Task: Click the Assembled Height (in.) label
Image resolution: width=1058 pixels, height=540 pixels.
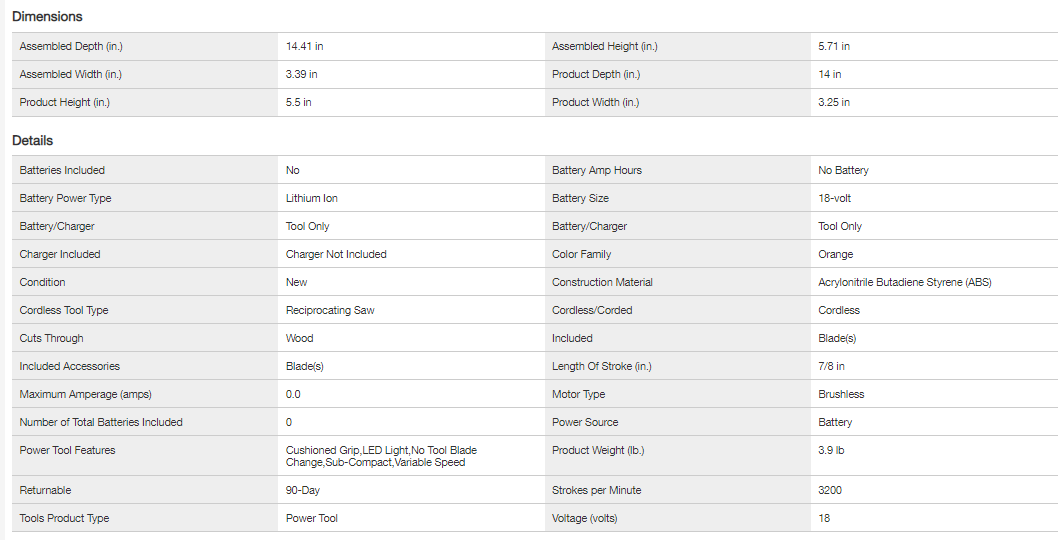Action: 604,46
